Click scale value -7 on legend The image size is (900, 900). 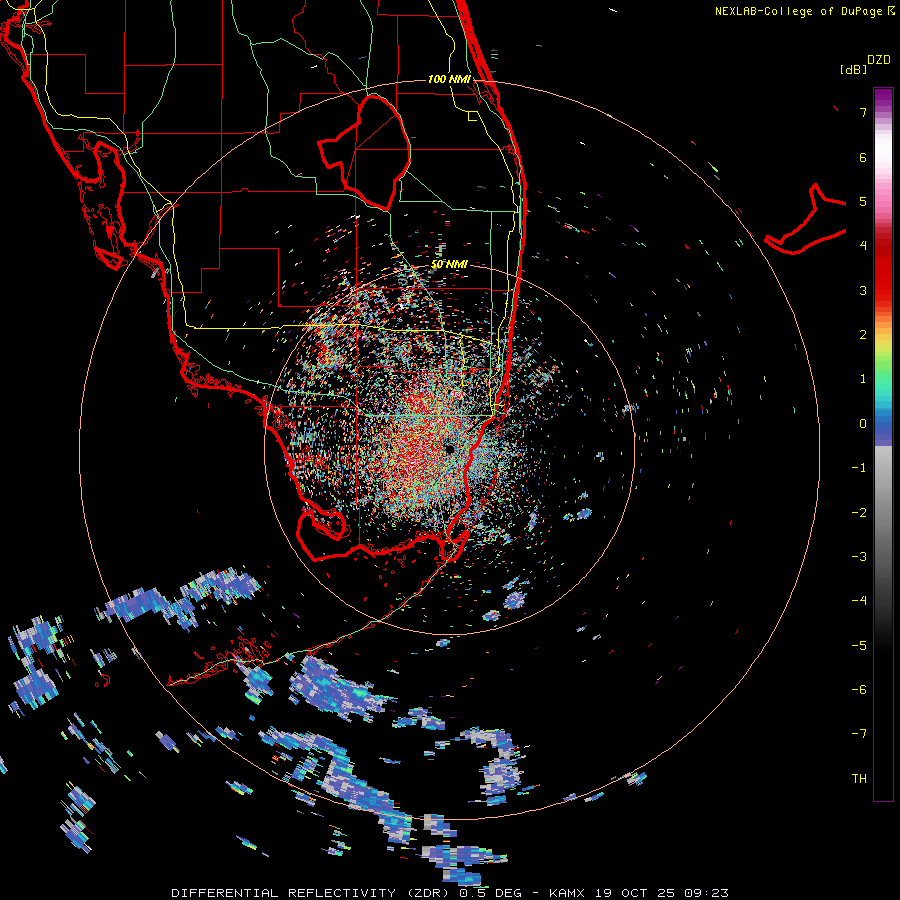859,734
